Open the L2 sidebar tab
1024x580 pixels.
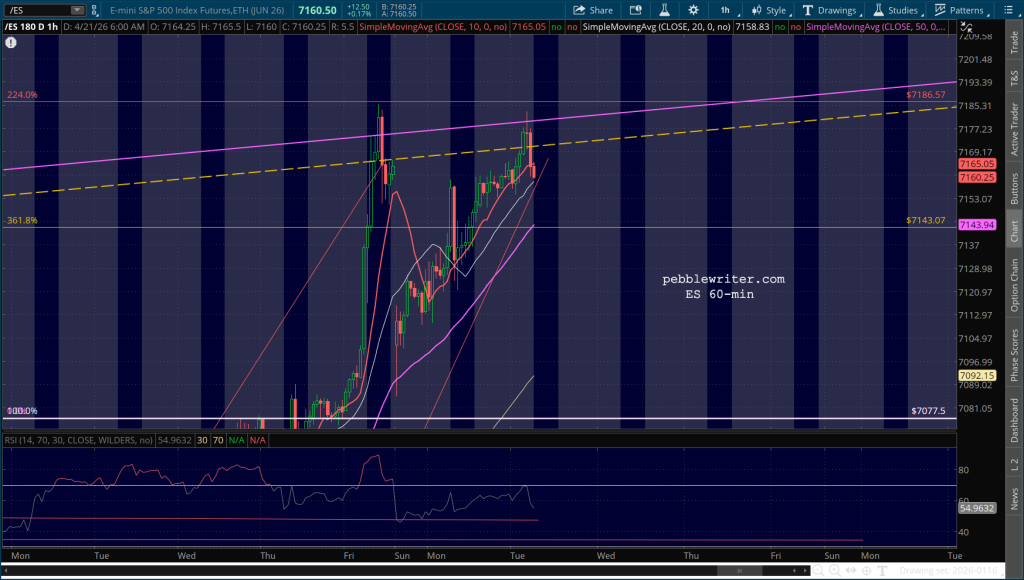click(x=1014, y=464)
